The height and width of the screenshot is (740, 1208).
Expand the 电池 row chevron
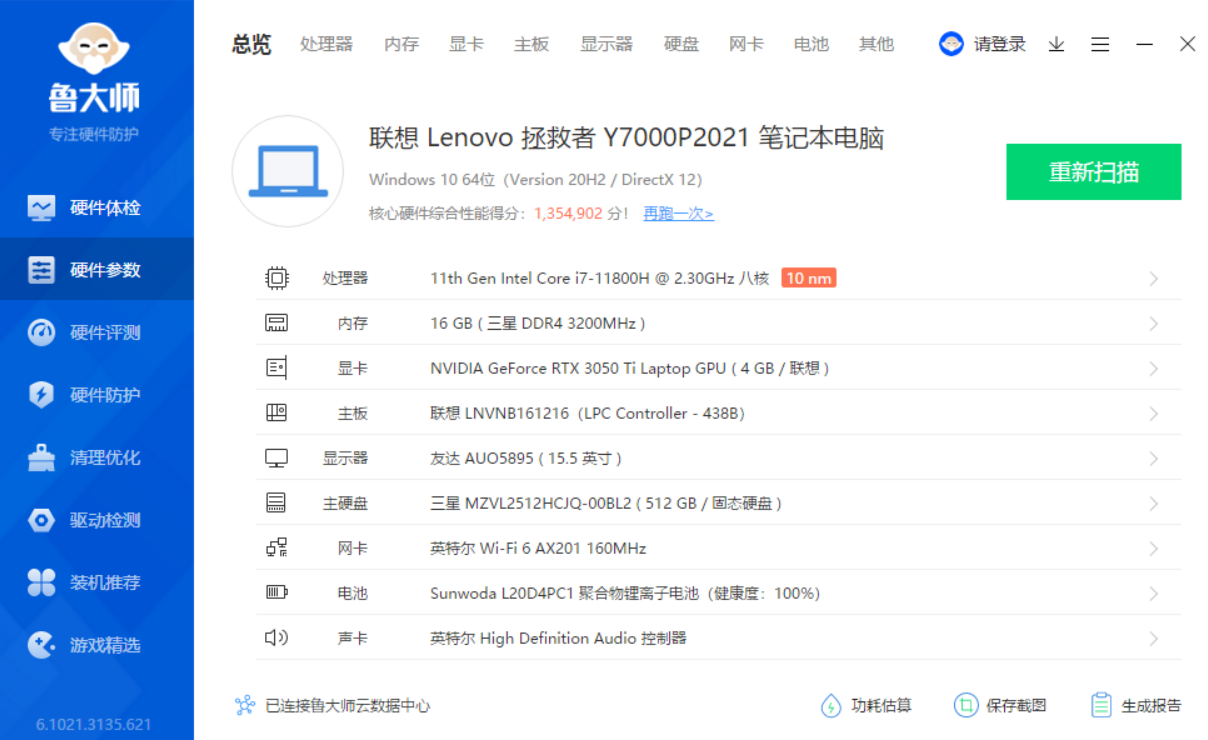pyautogui.click(x=1154, y=594)
